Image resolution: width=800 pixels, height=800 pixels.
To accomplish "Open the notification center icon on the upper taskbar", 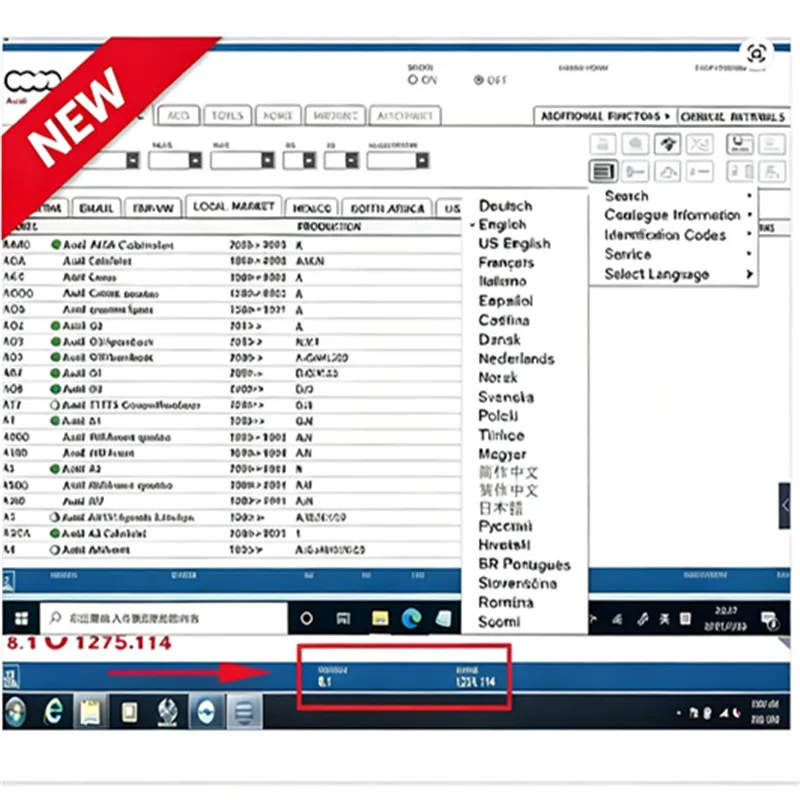I will (x=769, y=620).
